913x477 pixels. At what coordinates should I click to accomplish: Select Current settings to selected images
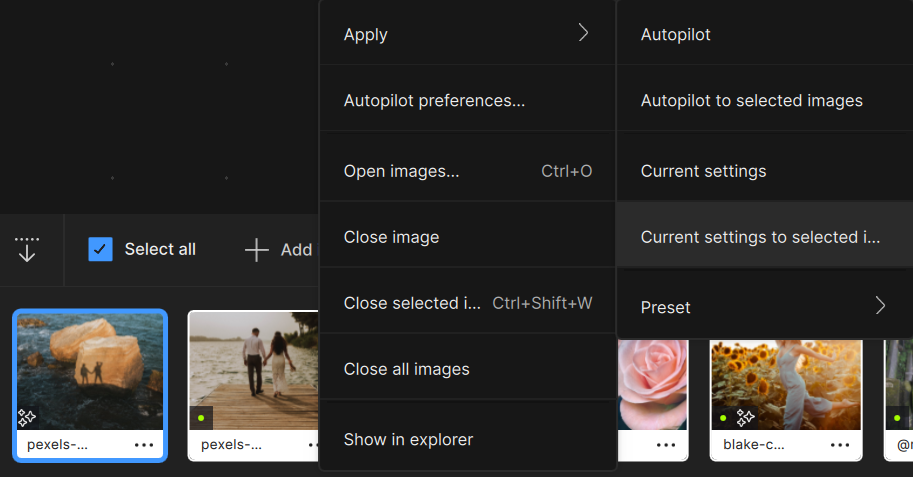pos(760,237)
